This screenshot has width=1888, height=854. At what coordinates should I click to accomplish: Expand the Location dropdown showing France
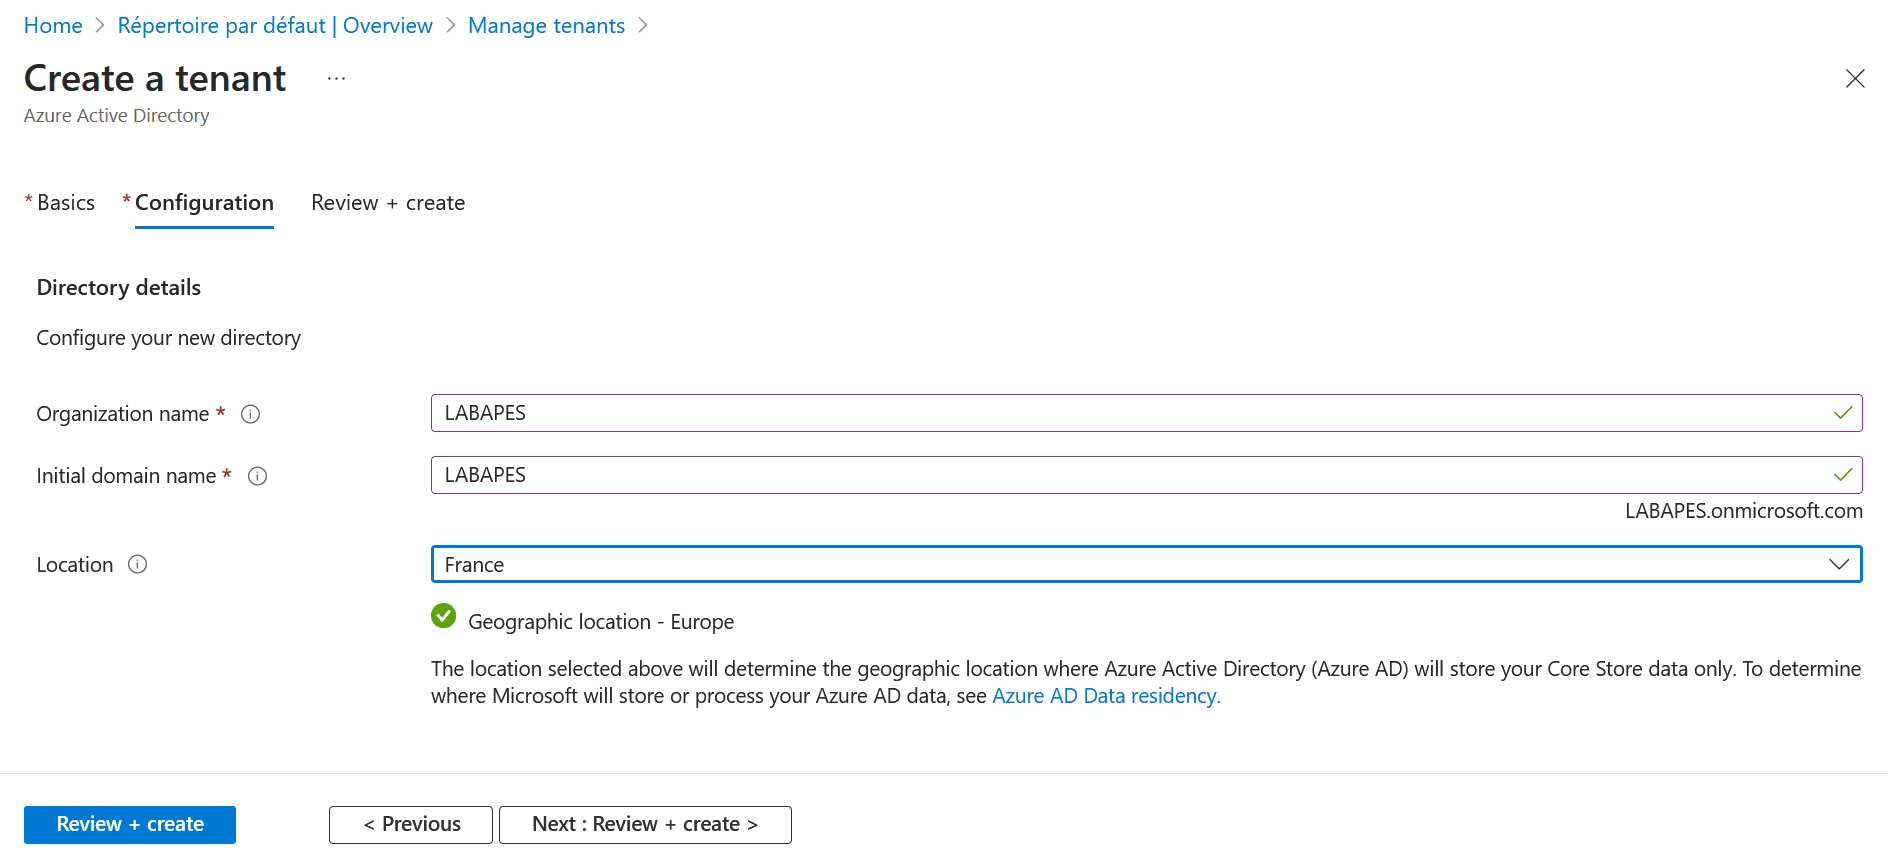point(1145,564)
